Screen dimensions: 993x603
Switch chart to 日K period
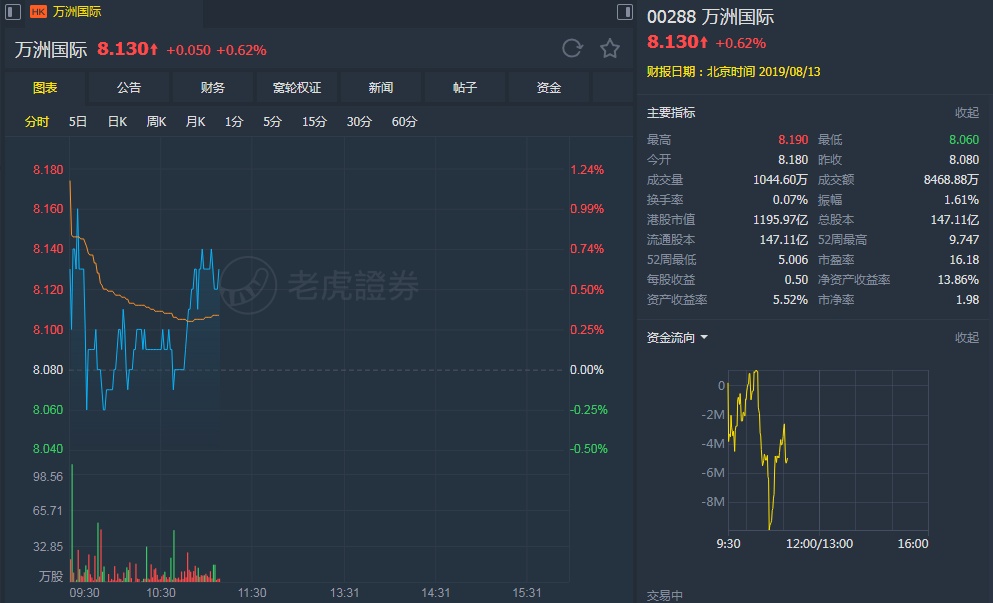(x=117, y=122)
